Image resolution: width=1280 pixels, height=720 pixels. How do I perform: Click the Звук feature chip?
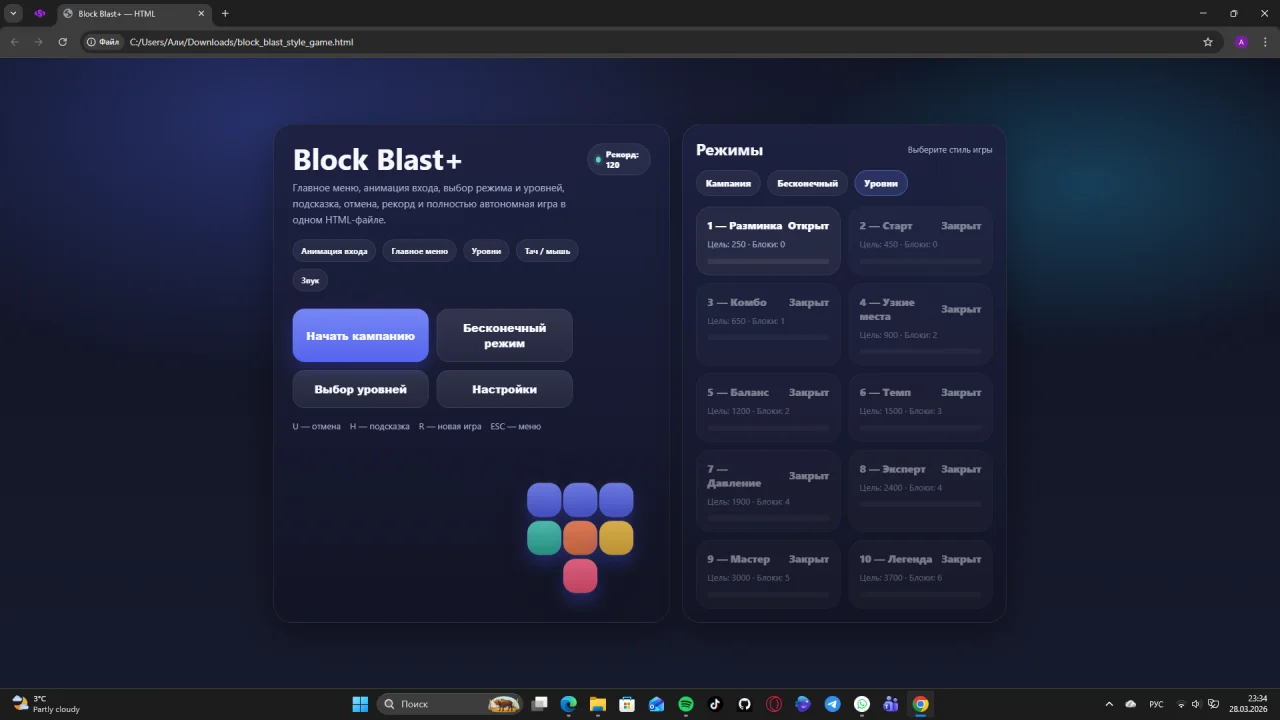310,280
